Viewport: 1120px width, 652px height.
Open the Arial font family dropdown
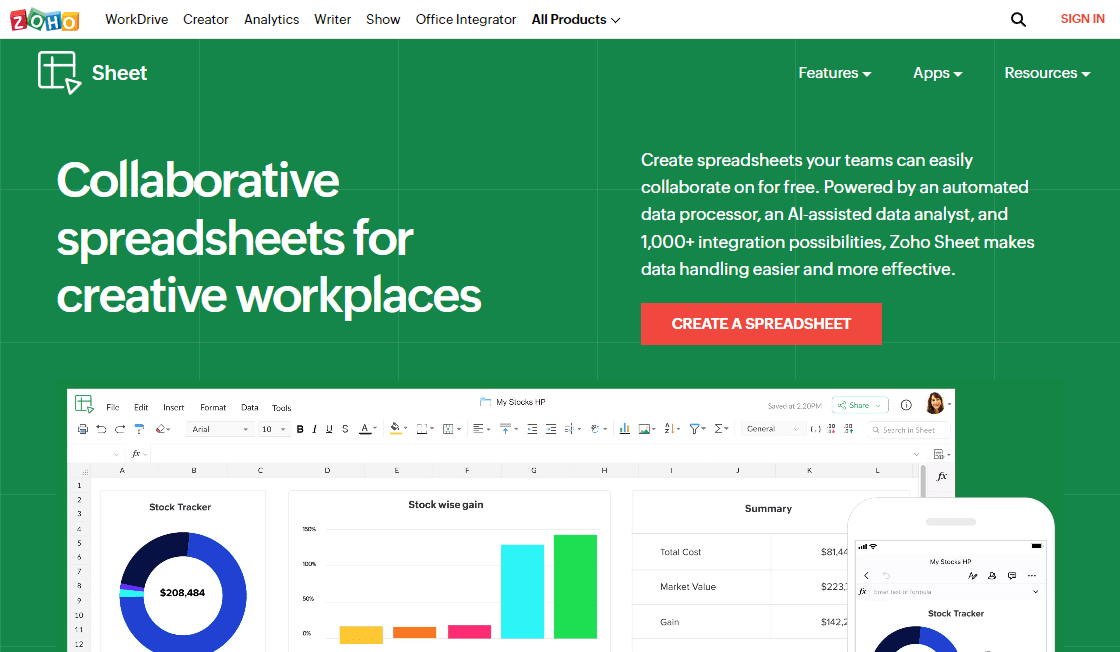[222, 428]
